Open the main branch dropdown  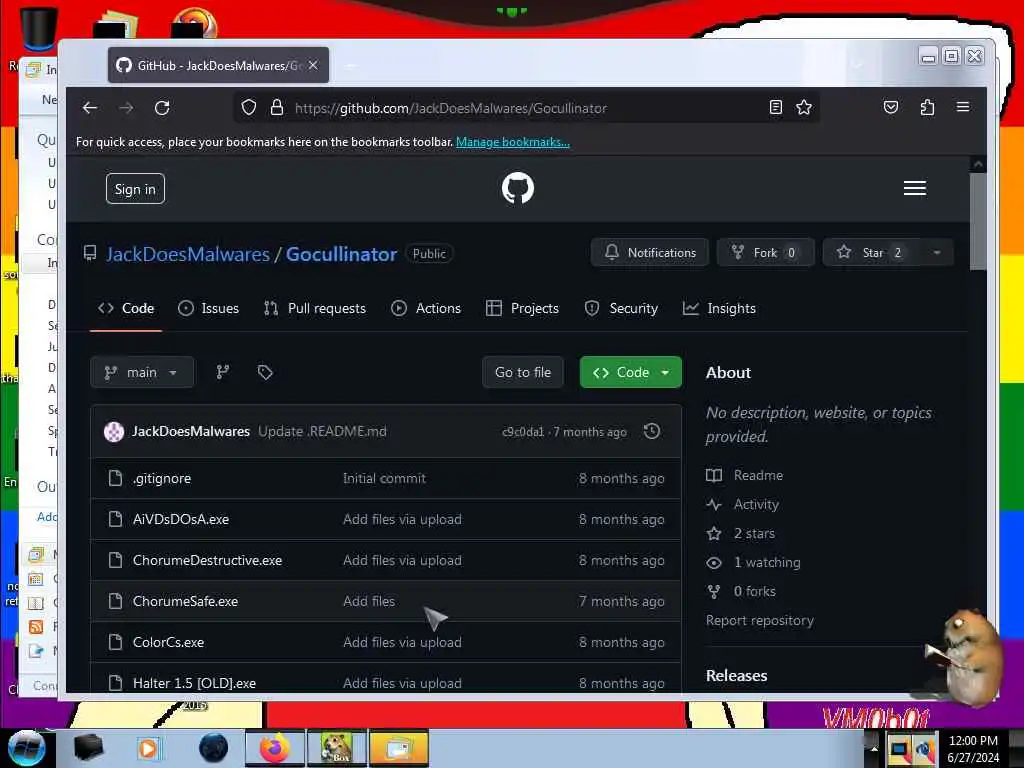[x=142, y=372]
